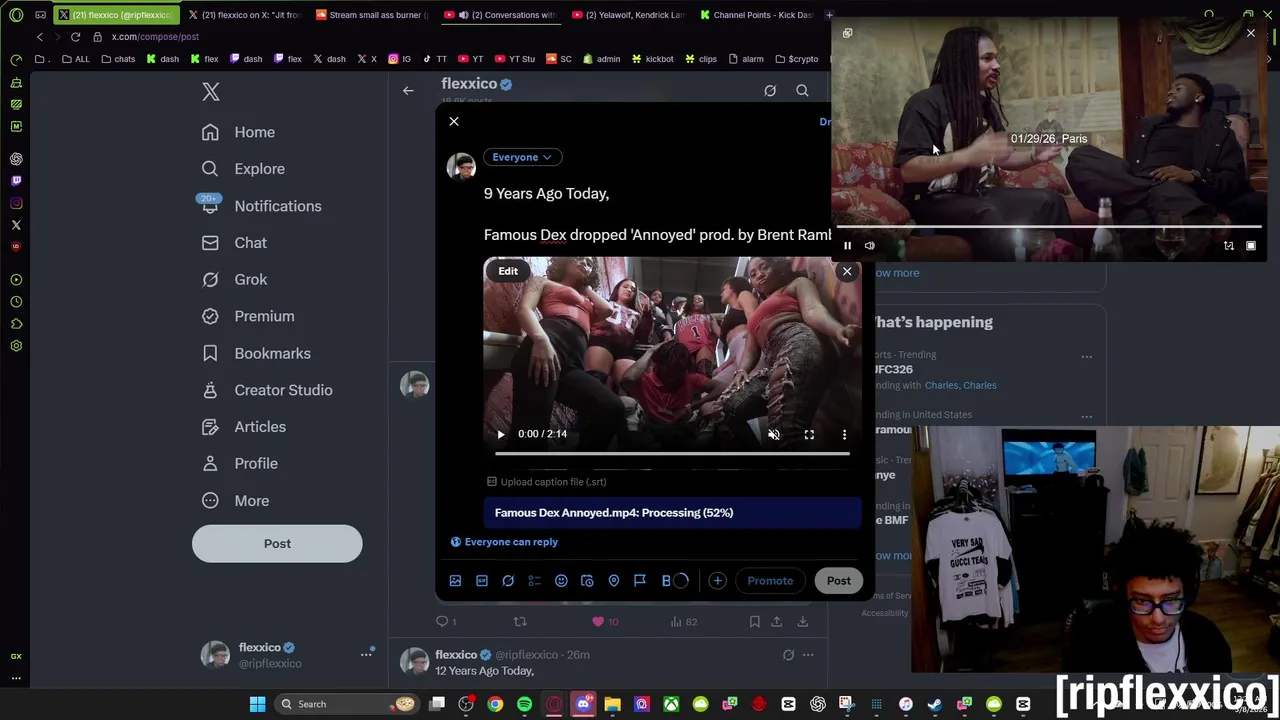Bookmark the post under the composer

[x=755, y=622]
